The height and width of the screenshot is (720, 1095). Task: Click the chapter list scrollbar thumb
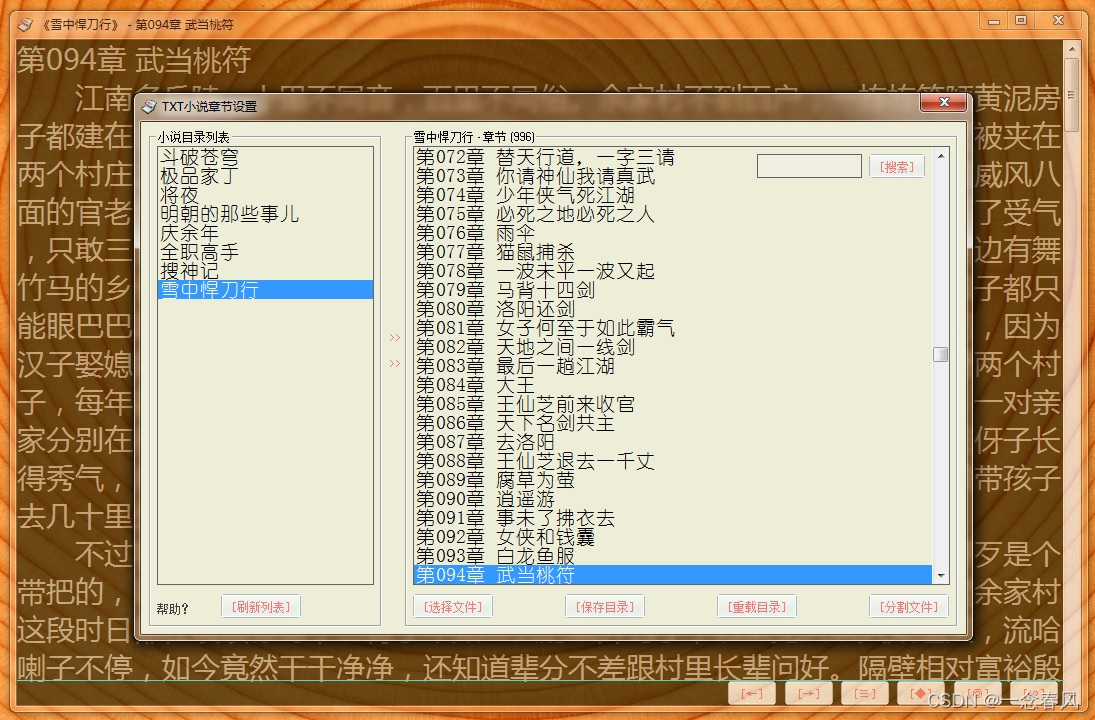click(x=941, y=354)
